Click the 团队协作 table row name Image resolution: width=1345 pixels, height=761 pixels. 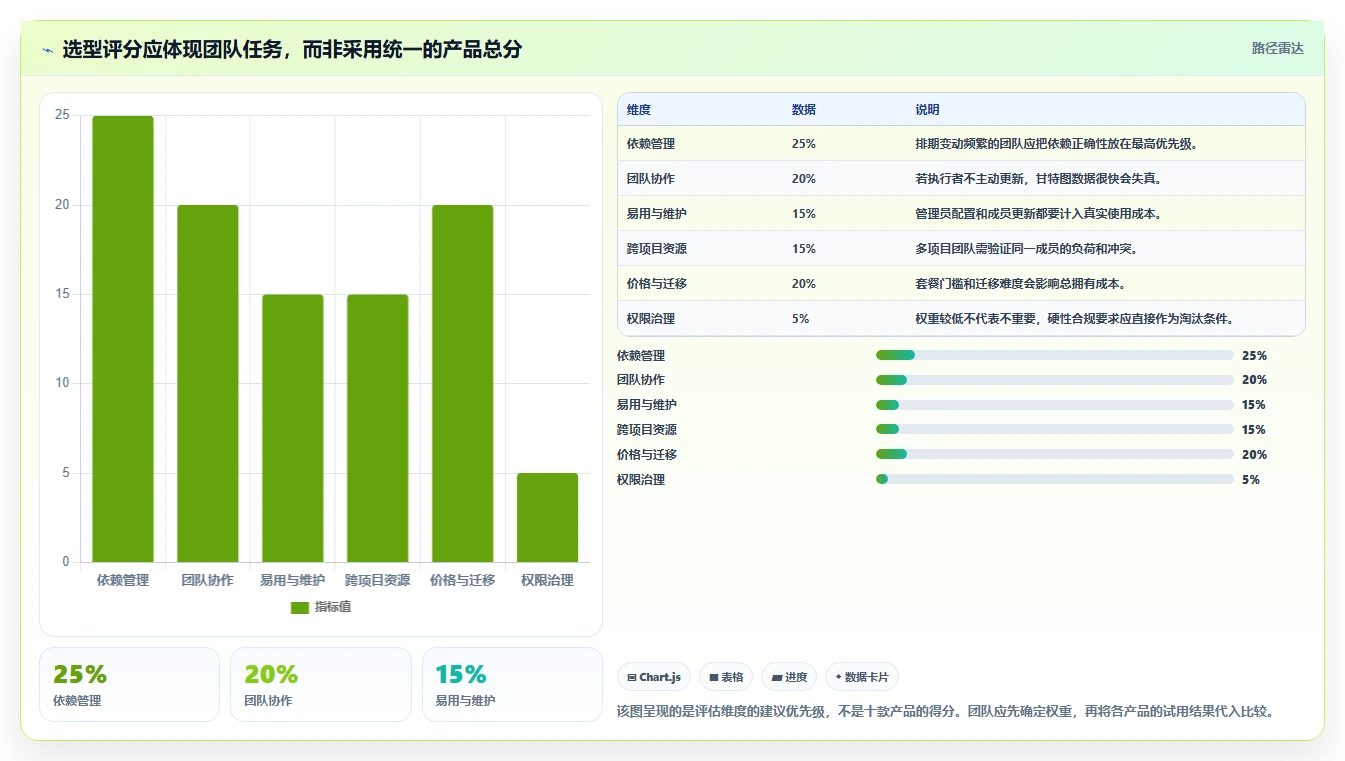click(651, 179)
